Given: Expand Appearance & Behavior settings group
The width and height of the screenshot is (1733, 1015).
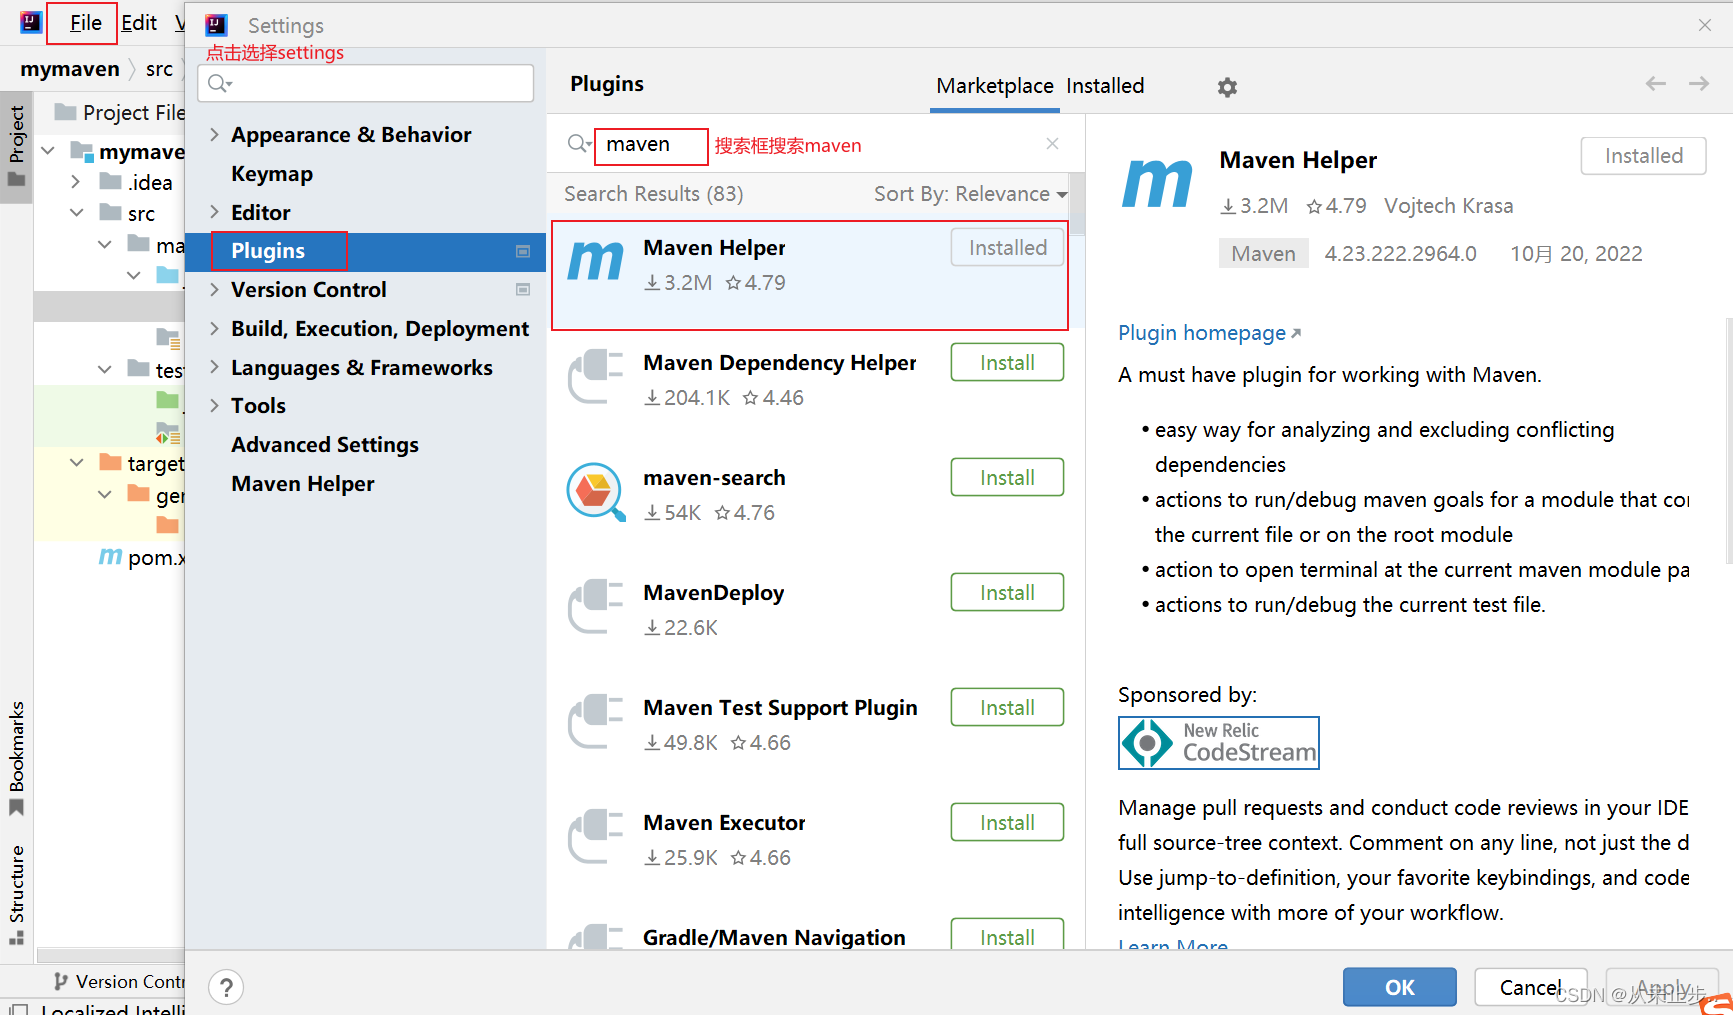Looking at the screenshot, I should pos(214,134).
